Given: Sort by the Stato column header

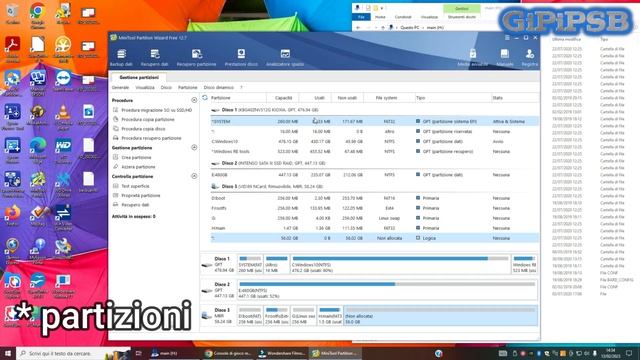Looking at the screenshot, I should pyautogui.click(x=515, y=98).
